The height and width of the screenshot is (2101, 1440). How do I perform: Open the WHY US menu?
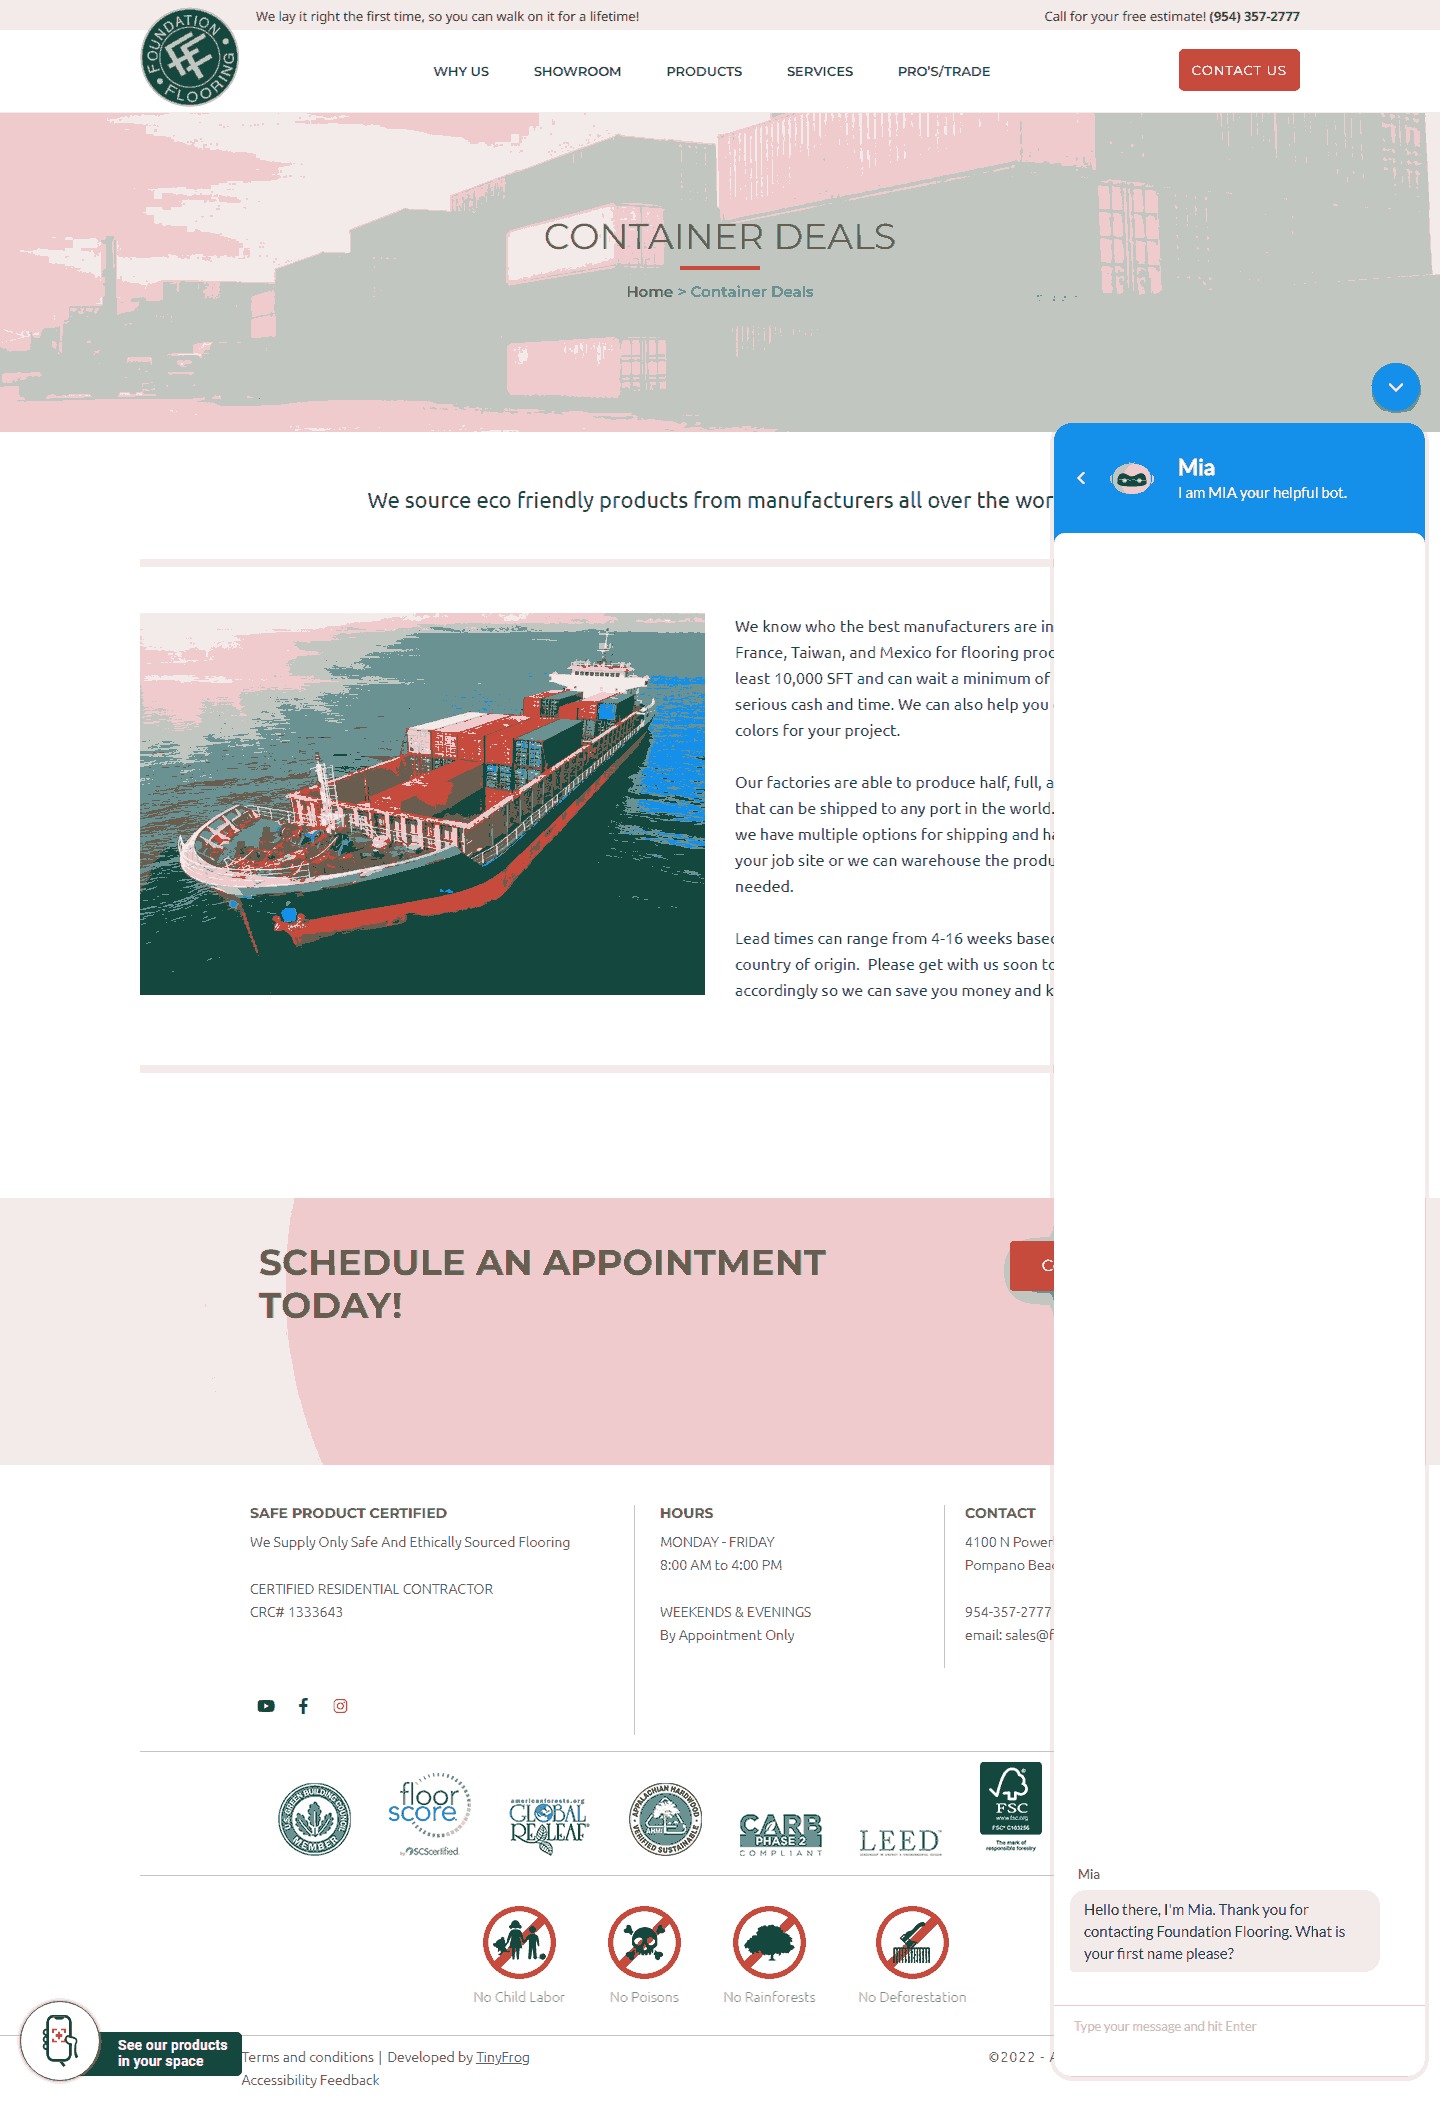(x=461, y=71)
